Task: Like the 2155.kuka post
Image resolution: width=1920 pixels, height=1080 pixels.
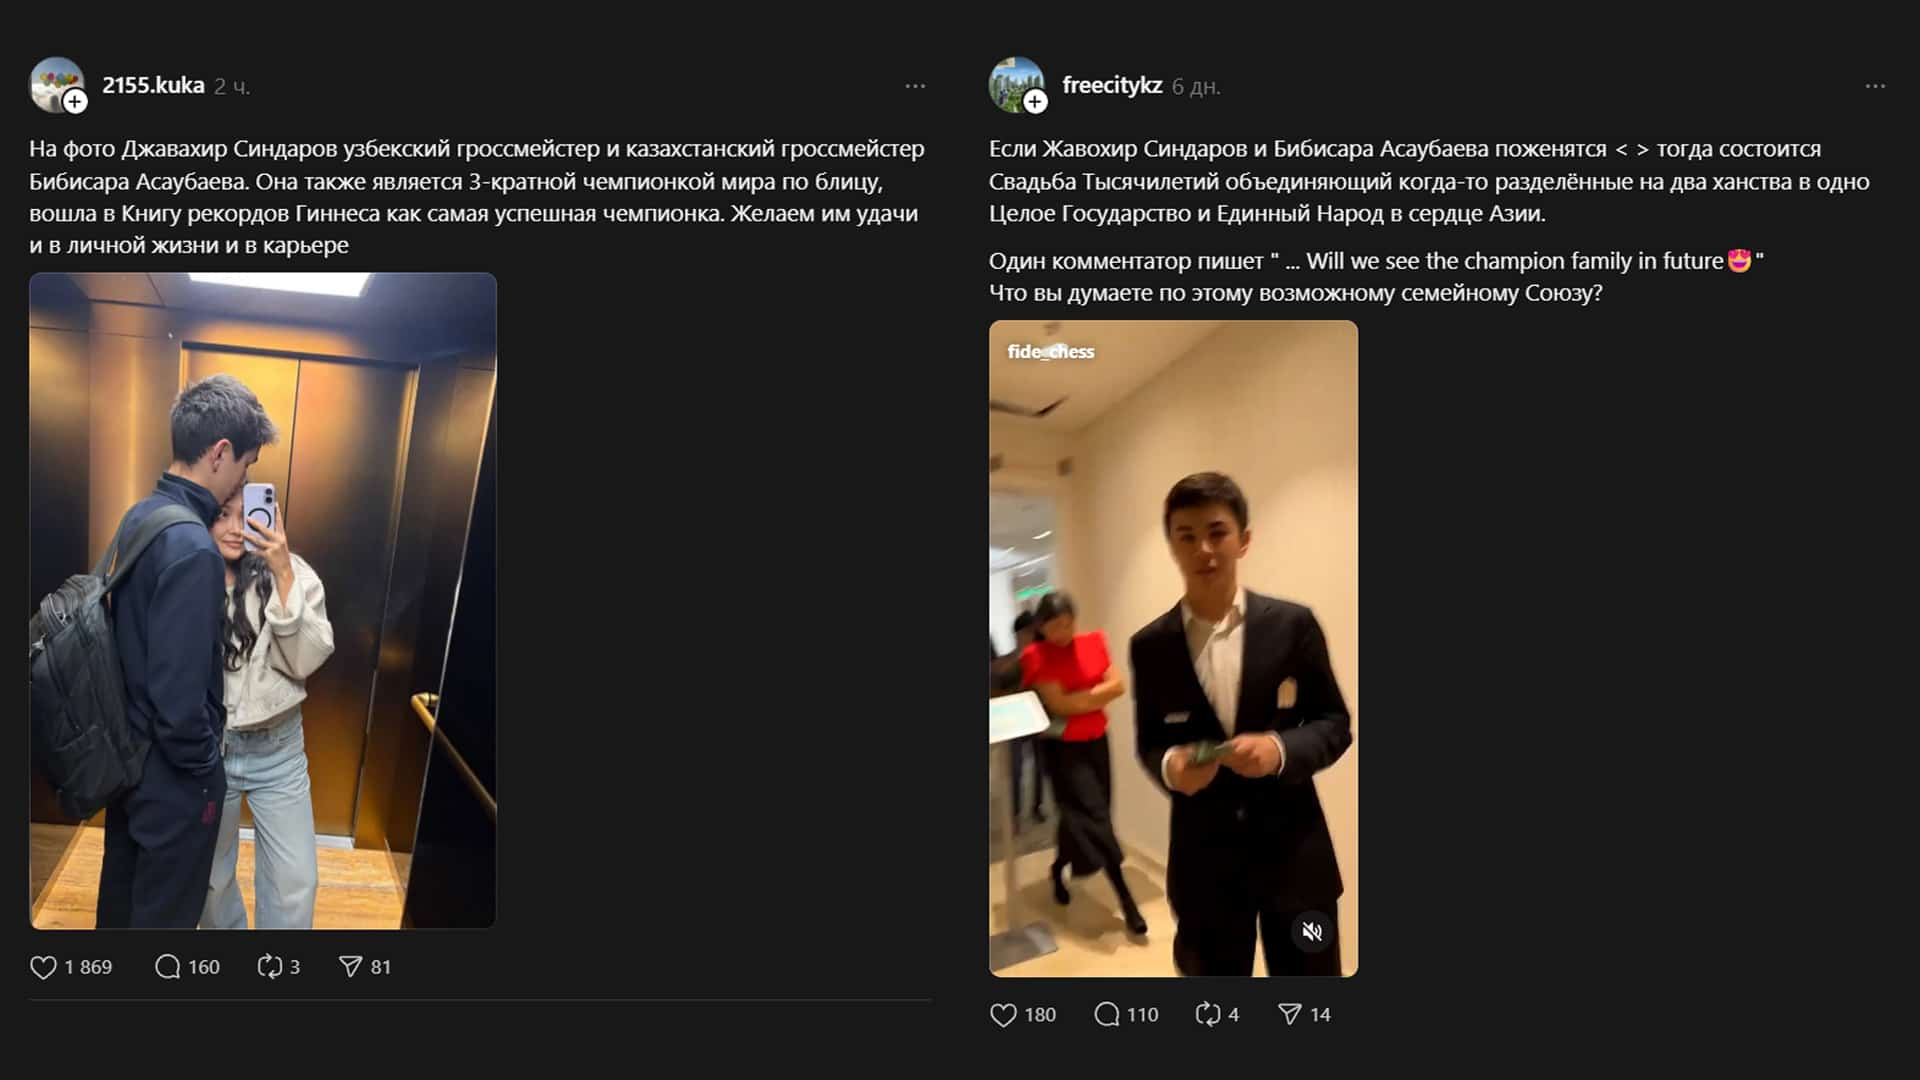Action: click(43, 967)
